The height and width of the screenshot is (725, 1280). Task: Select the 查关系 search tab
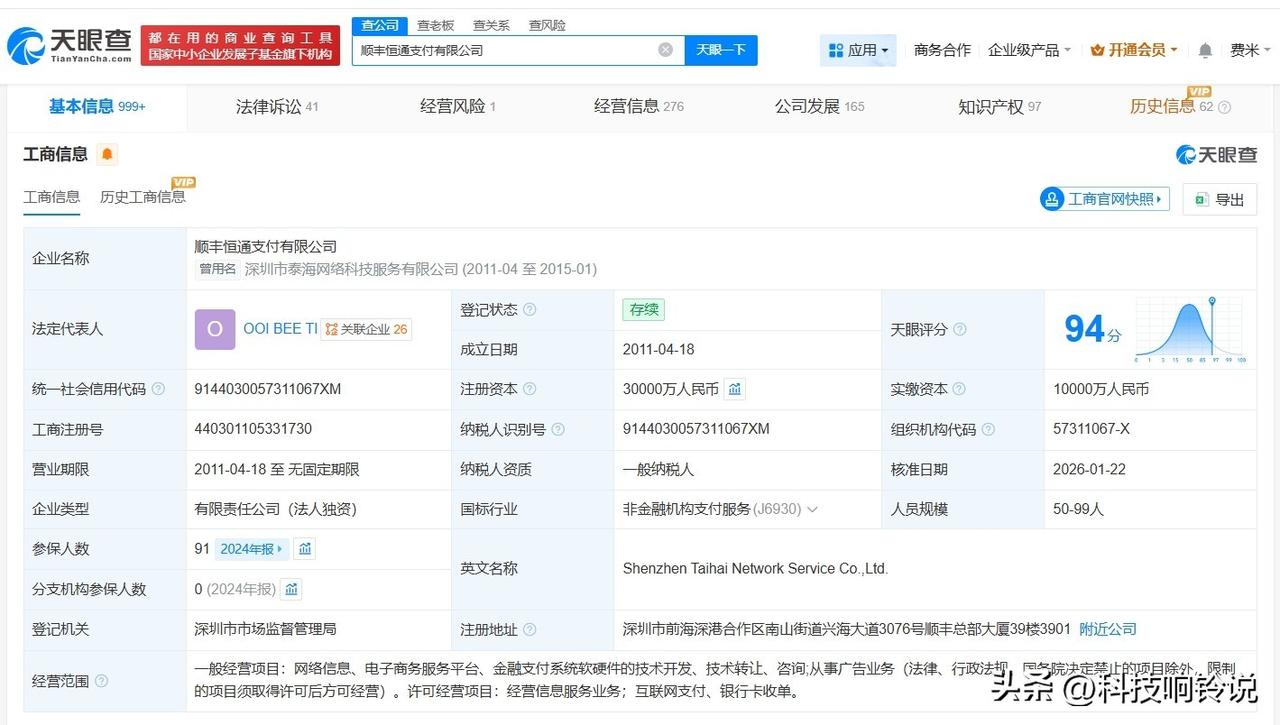coord(491,25)
